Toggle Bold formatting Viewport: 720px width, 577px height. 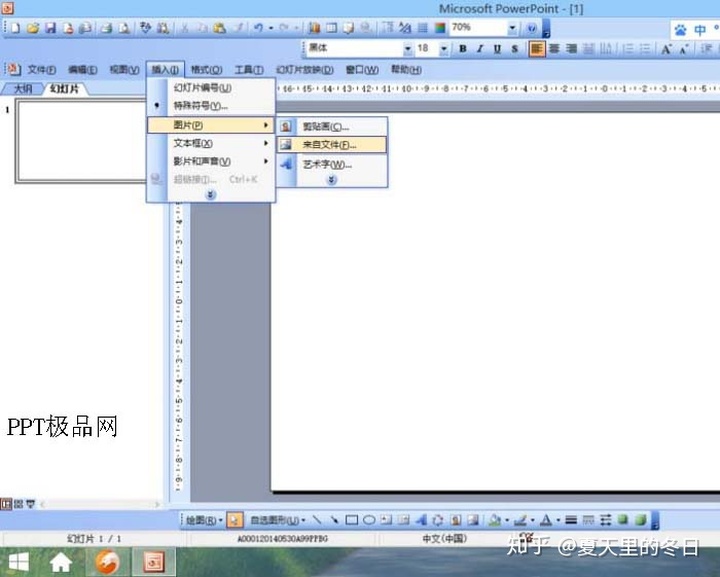[463, 49]
